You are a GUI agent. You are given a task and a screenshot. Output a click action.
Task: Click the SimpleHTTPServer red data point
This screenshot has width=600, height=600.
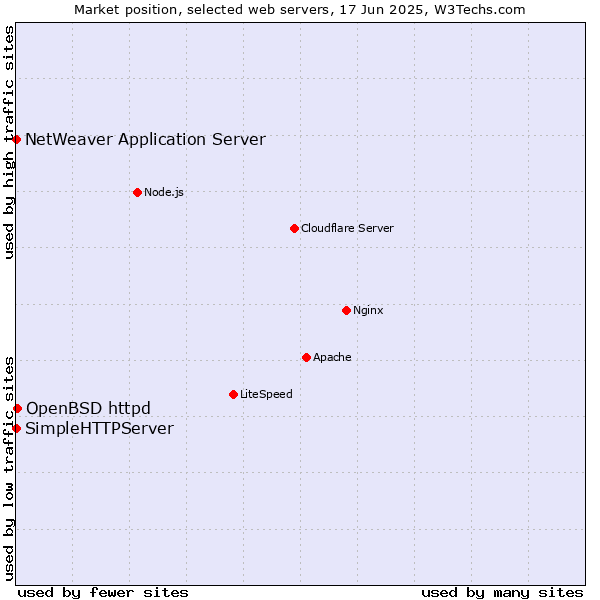pos(16,428)
